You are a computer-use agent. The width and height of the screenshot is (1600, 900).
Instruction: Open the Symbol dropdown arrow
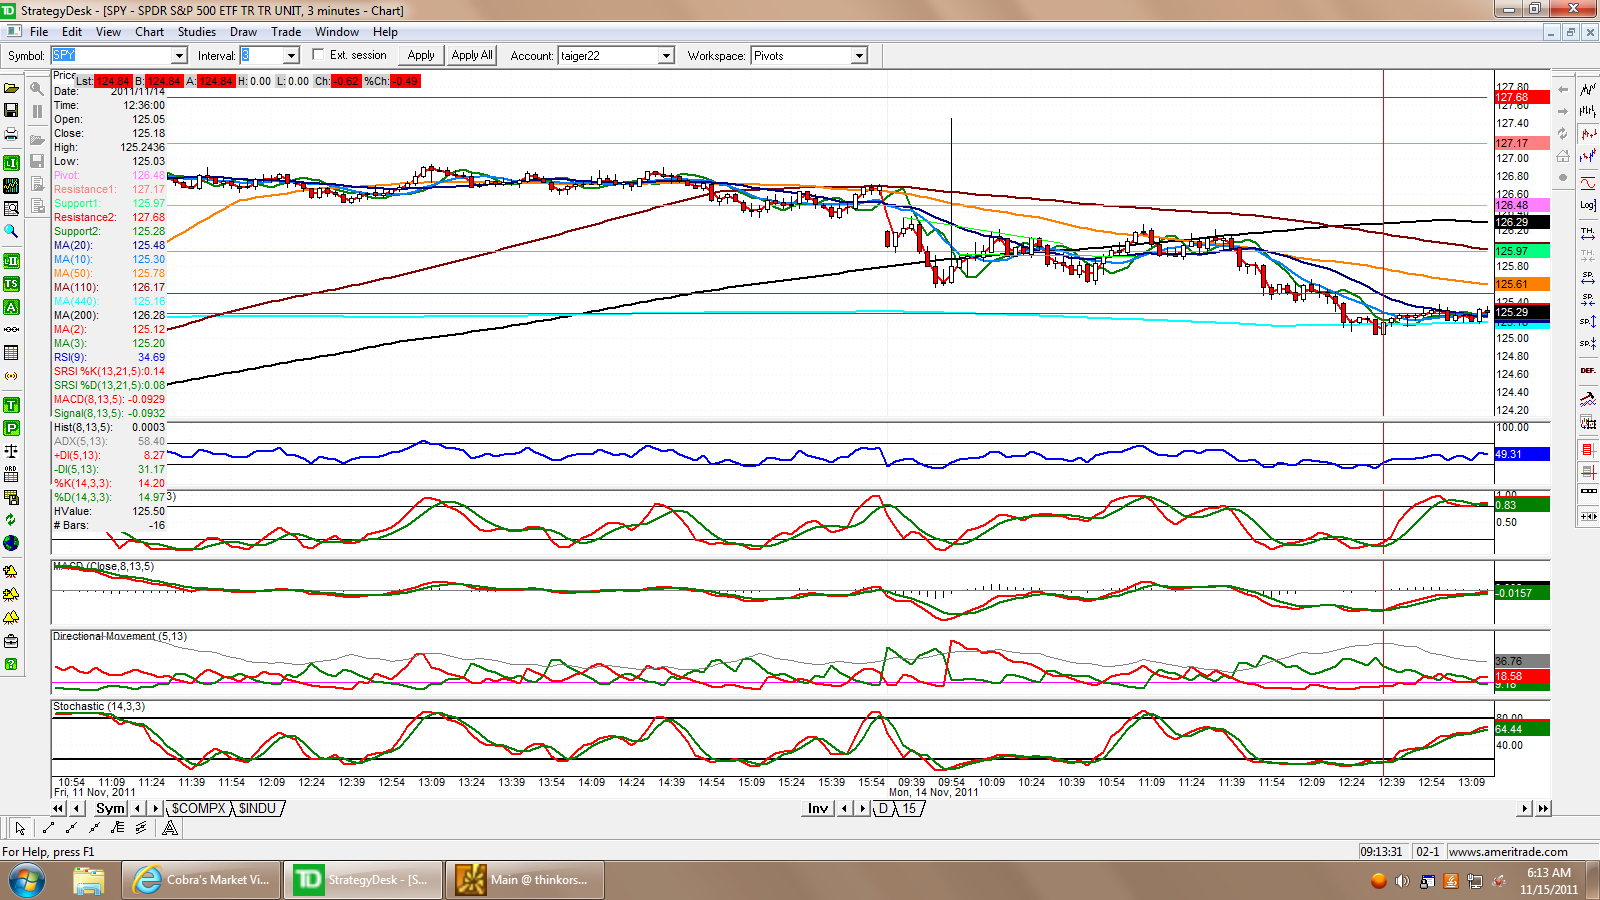coord(180,56)
